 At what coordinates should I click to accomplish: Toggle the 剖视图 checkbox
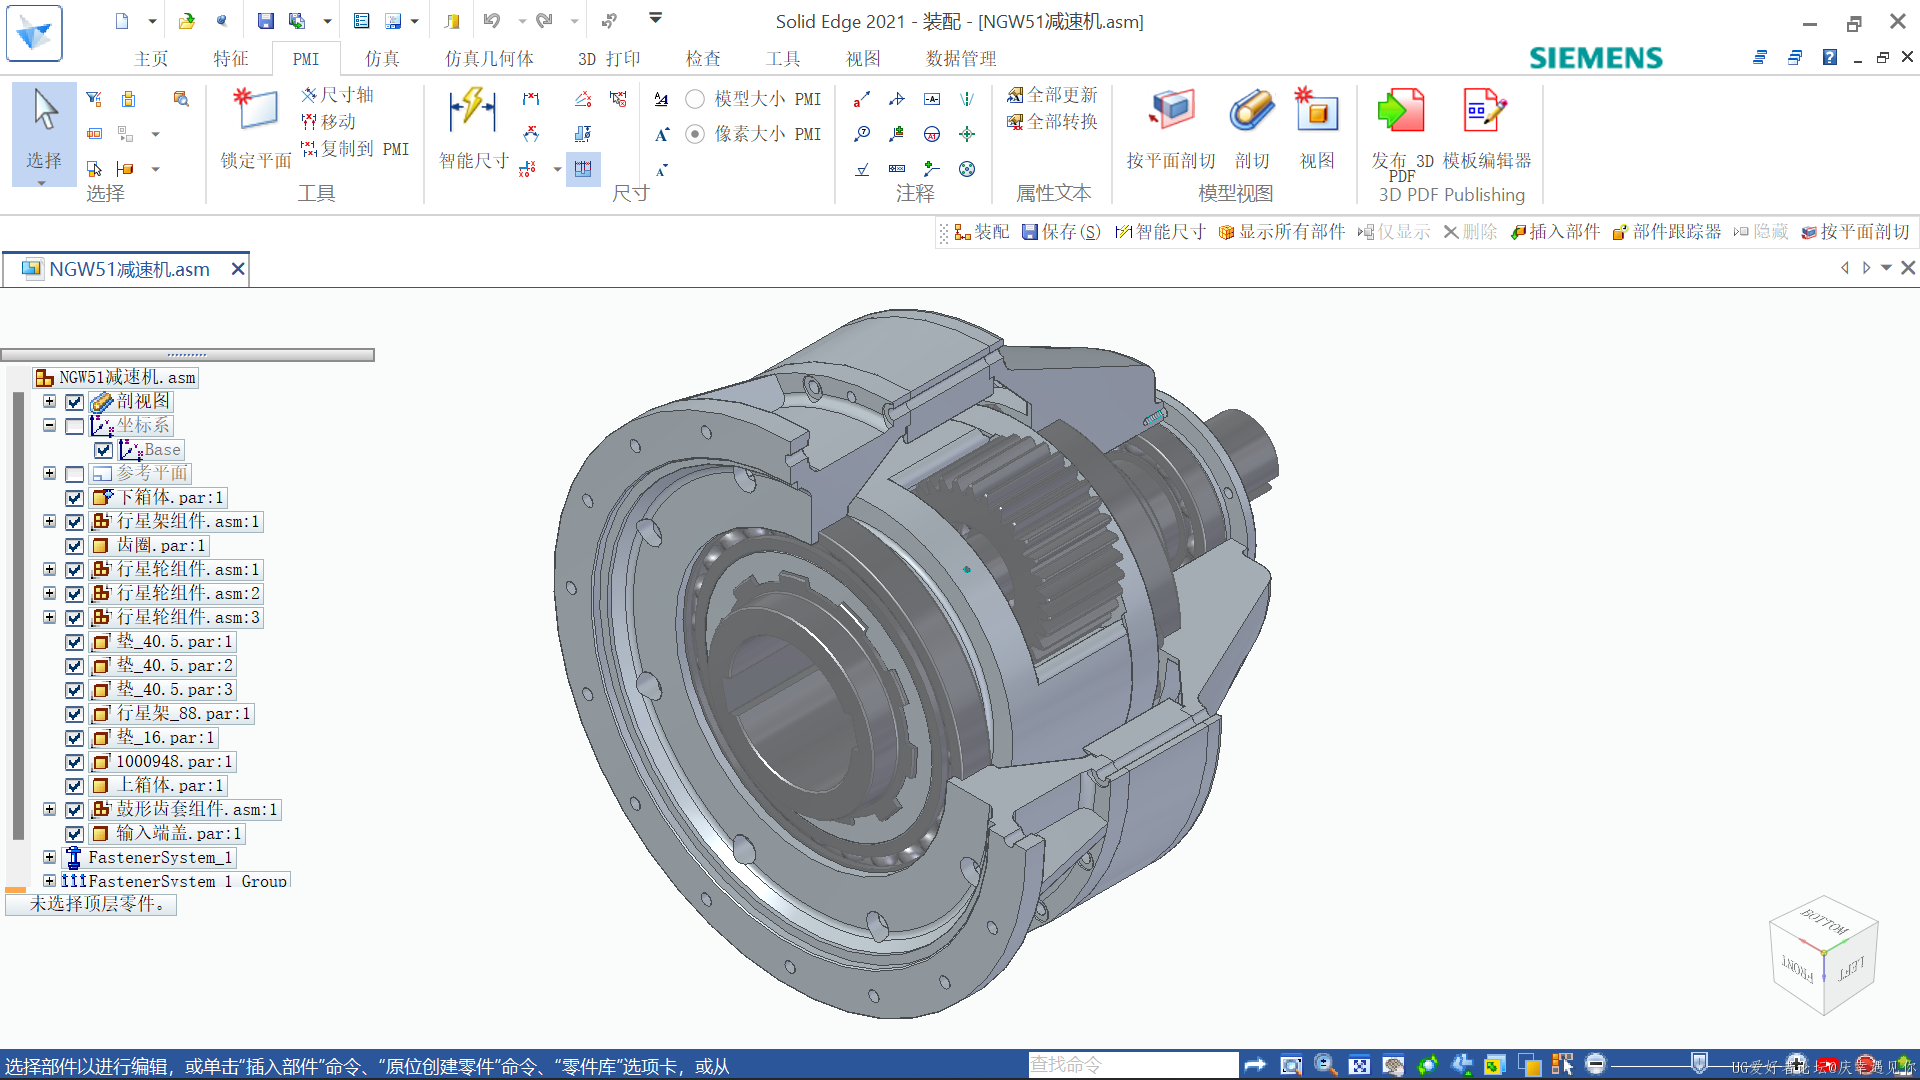tap(74, 402)
